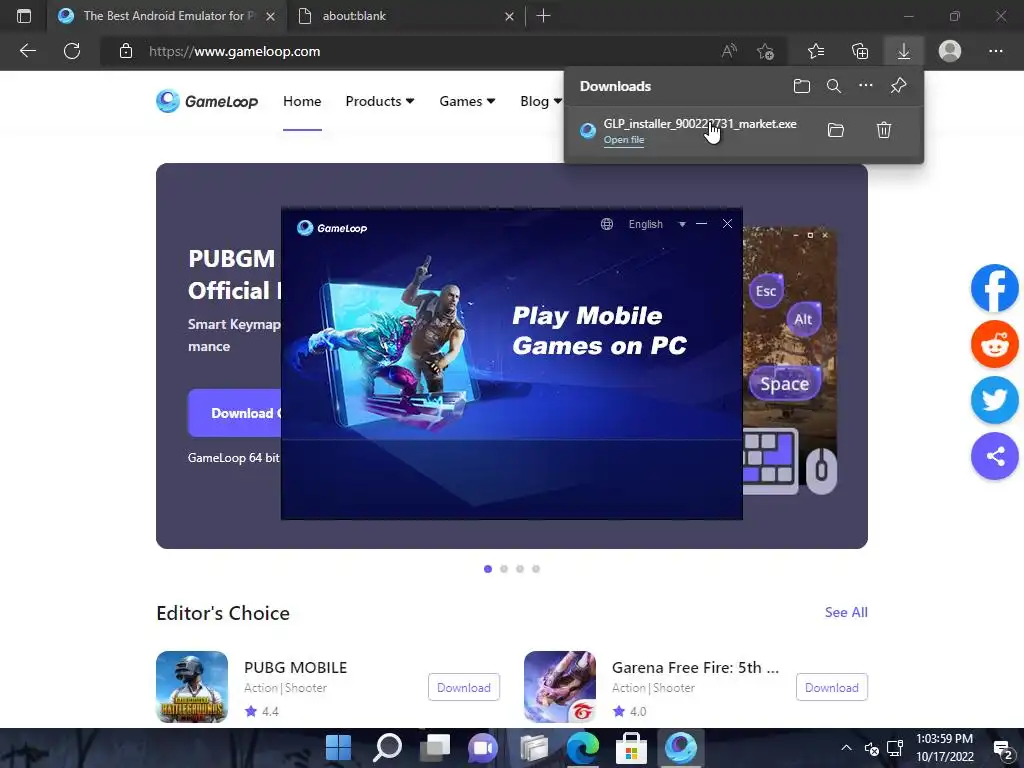Share the page on Twitter
This screenshot has height=768, width=1024.
tap(995, 400)
